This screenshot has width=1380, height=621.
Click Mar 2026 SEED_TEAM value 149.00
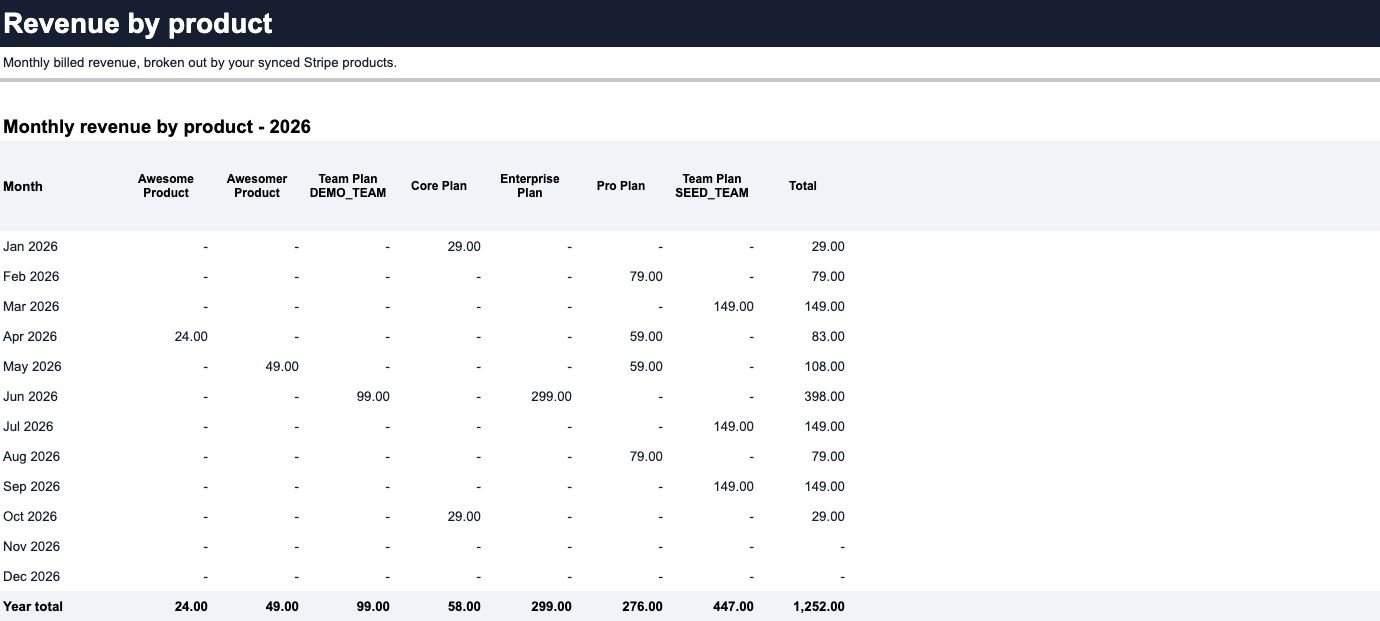tap(733, 306)
